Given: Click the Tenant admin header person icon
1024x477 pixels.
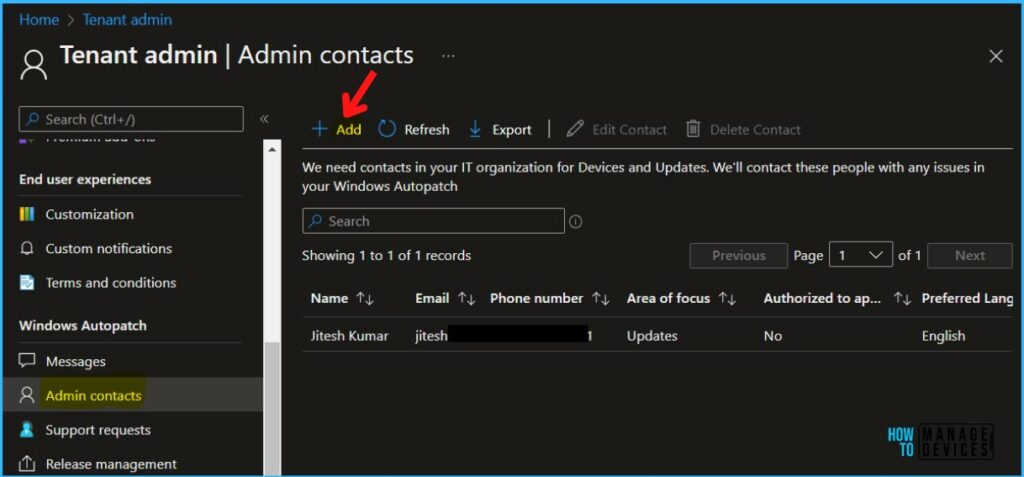Looking at the screenshot, I should (x=33, y=65).
